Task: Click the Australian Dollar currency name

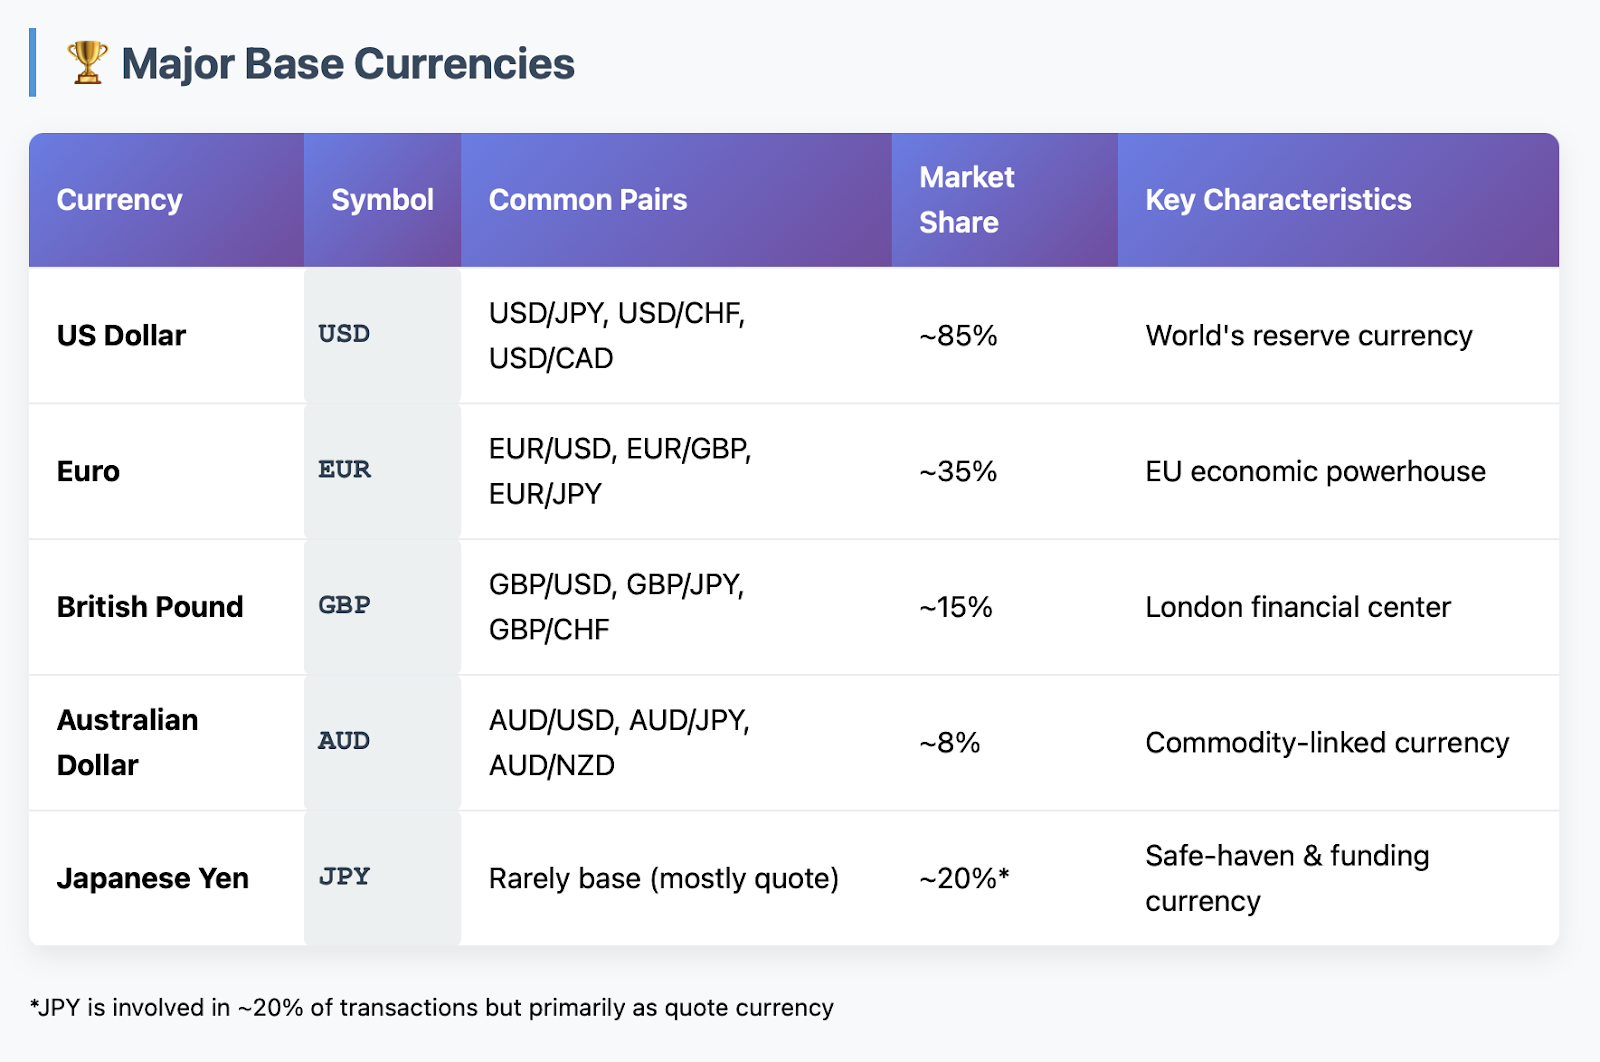Action: (127, 742)
